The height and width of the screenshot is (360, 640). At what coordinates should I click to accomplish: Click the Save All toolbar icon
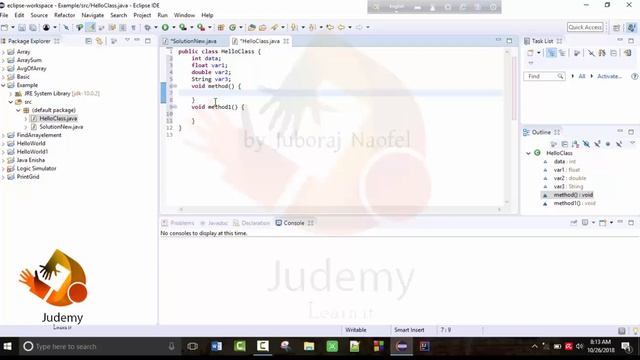point(33,27)
